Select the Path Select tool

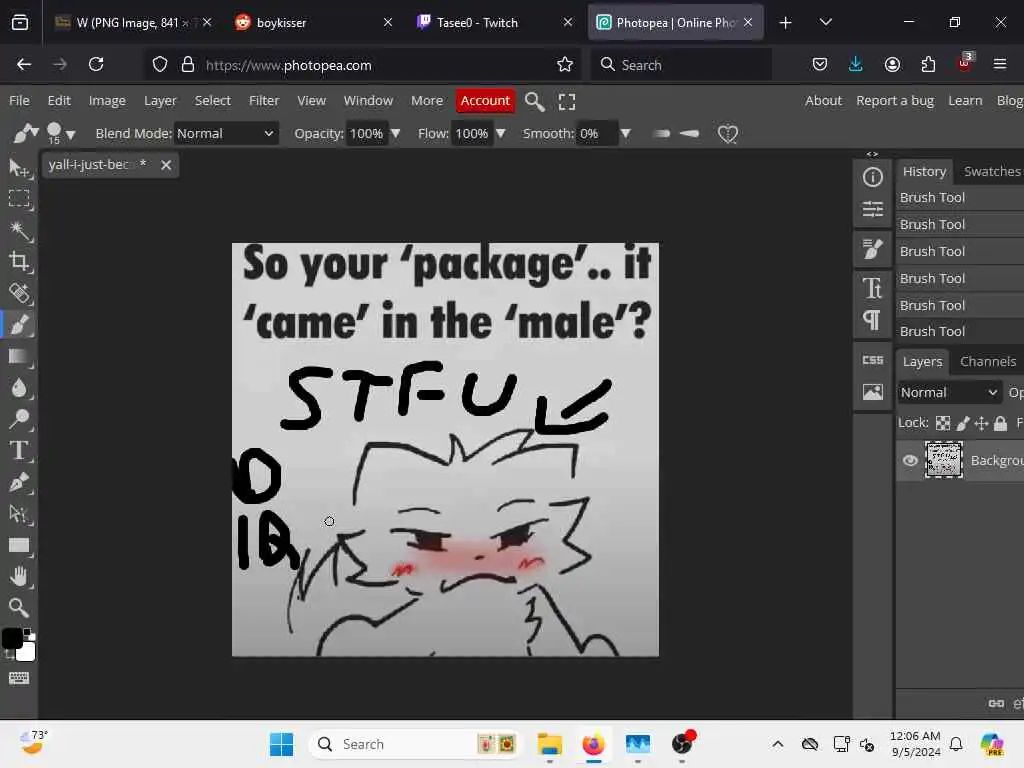click(x=19, y=513)
